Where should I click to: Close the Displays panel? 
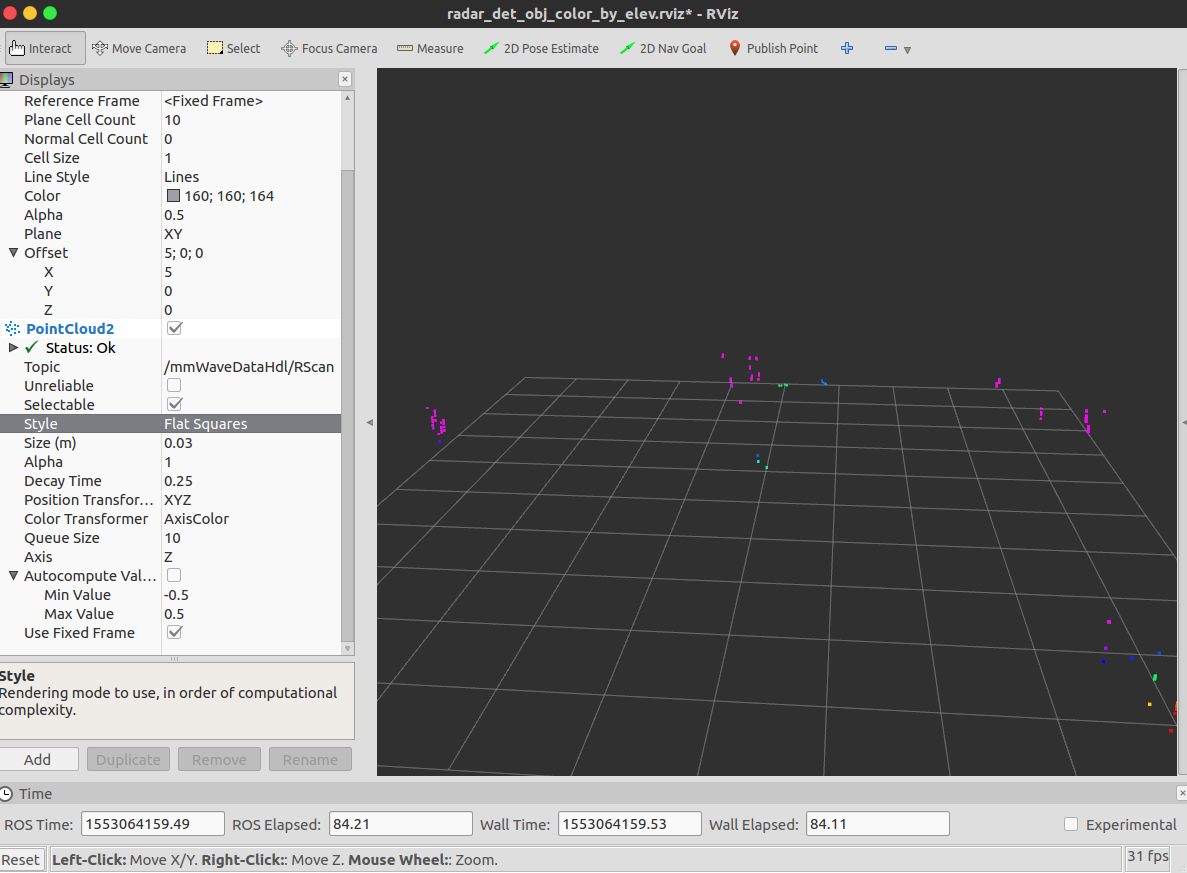click(344, 79)
